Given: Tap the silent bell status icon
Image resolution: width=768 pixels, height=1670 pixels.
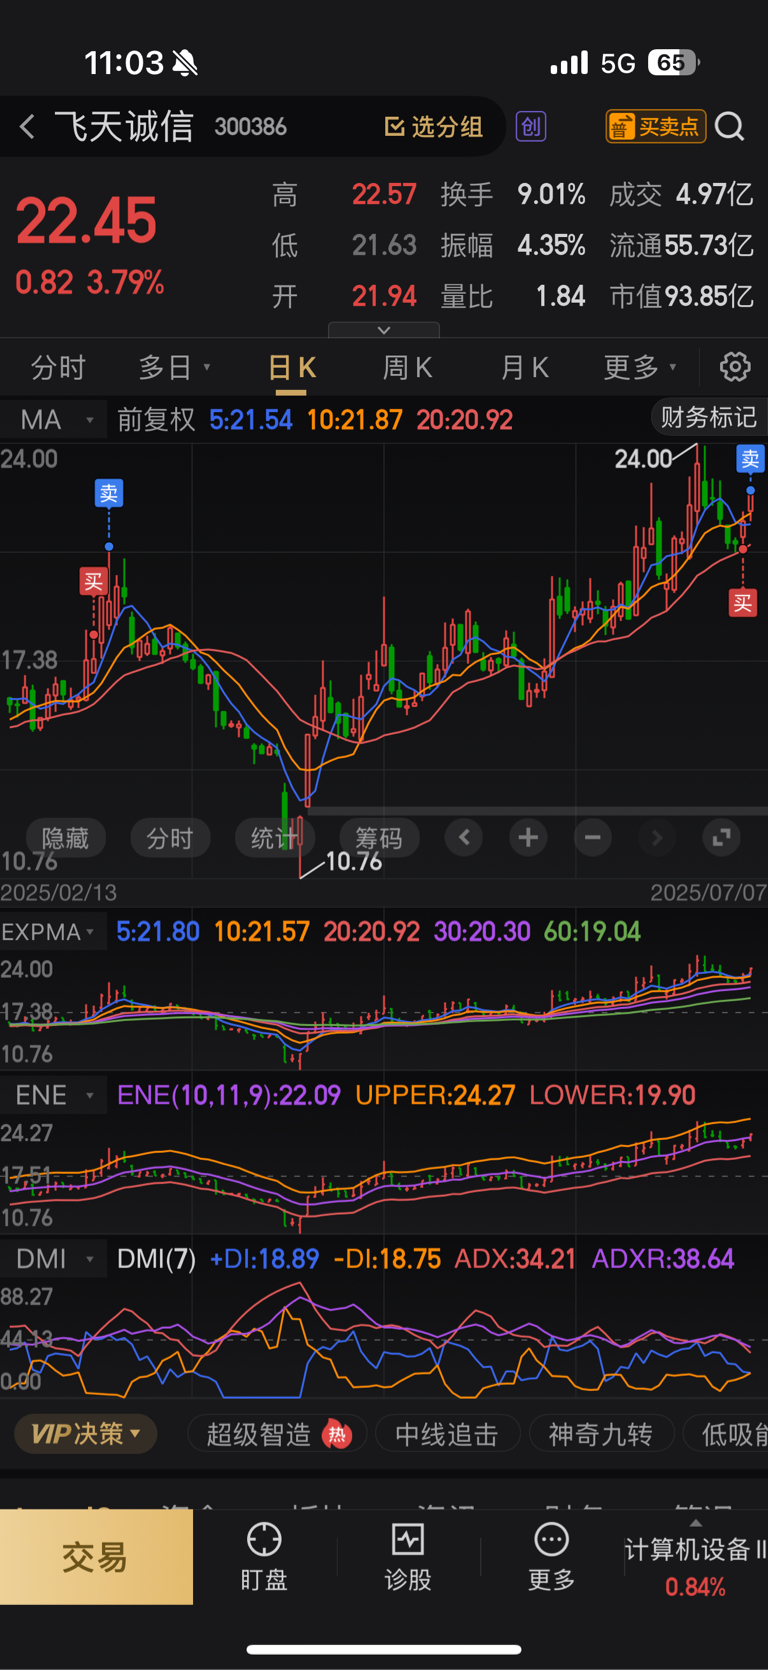Looking at the screenshot, I should pos(185,64).
